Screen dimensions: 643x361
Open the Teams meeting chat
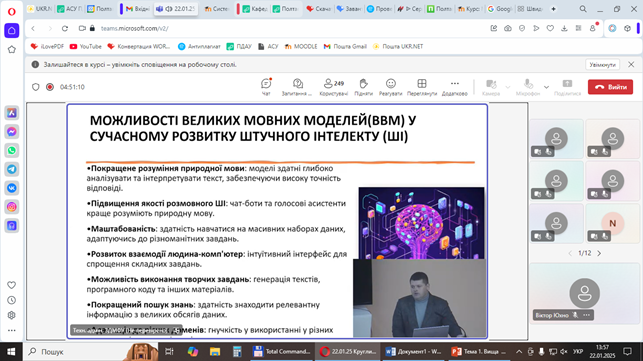pyautogui.click(x=266, y=87)
